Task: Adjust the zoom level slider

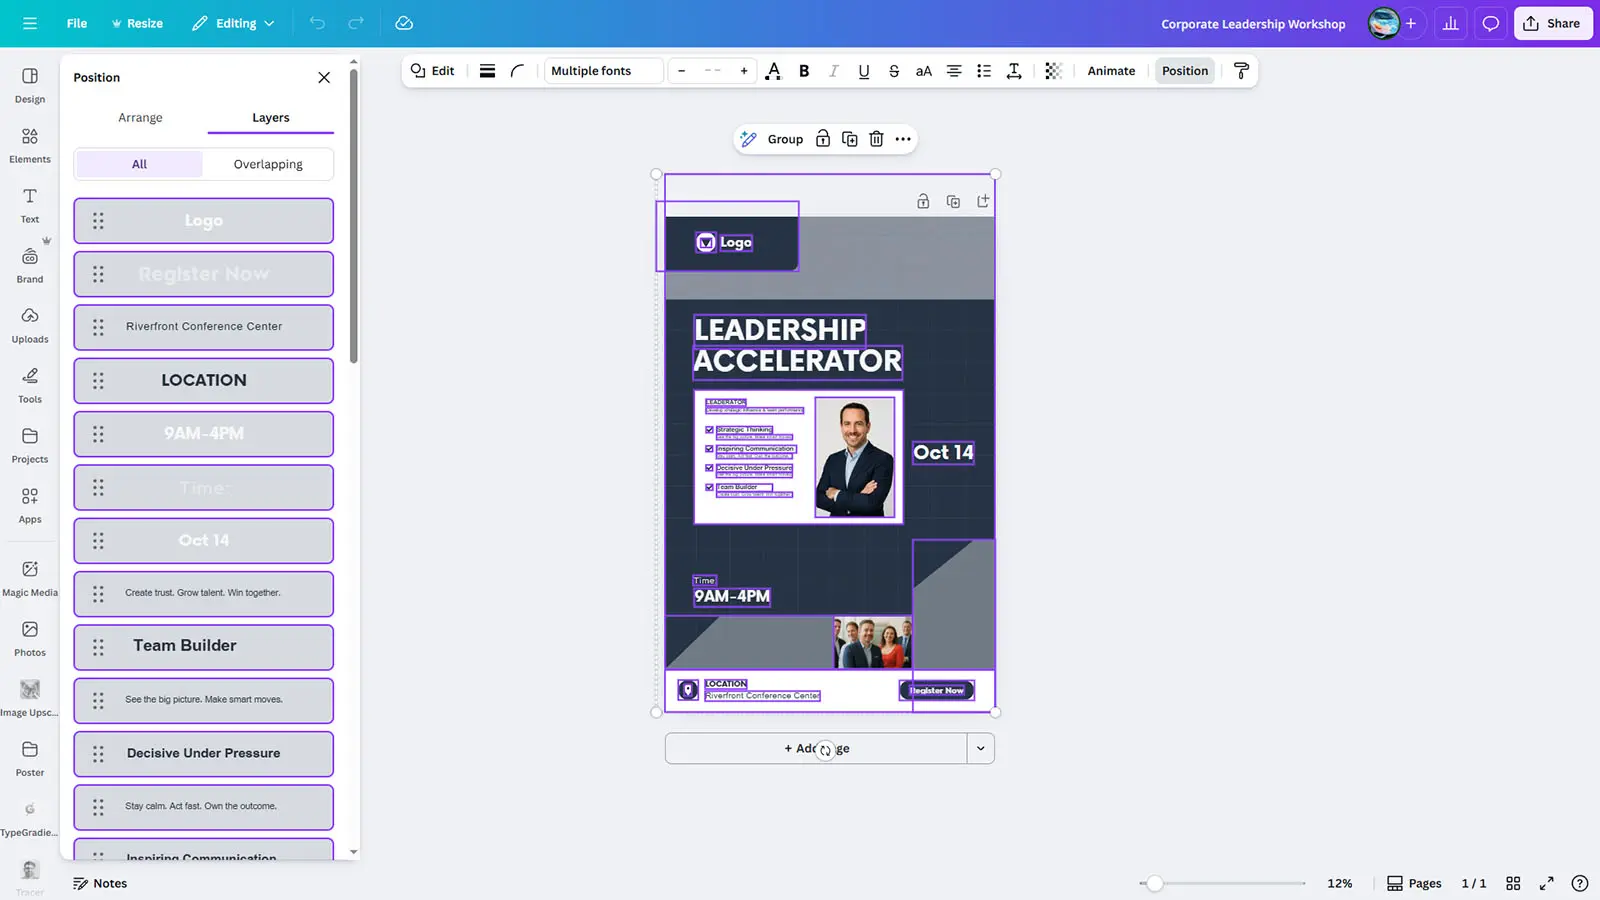Action: [1155, 883]
